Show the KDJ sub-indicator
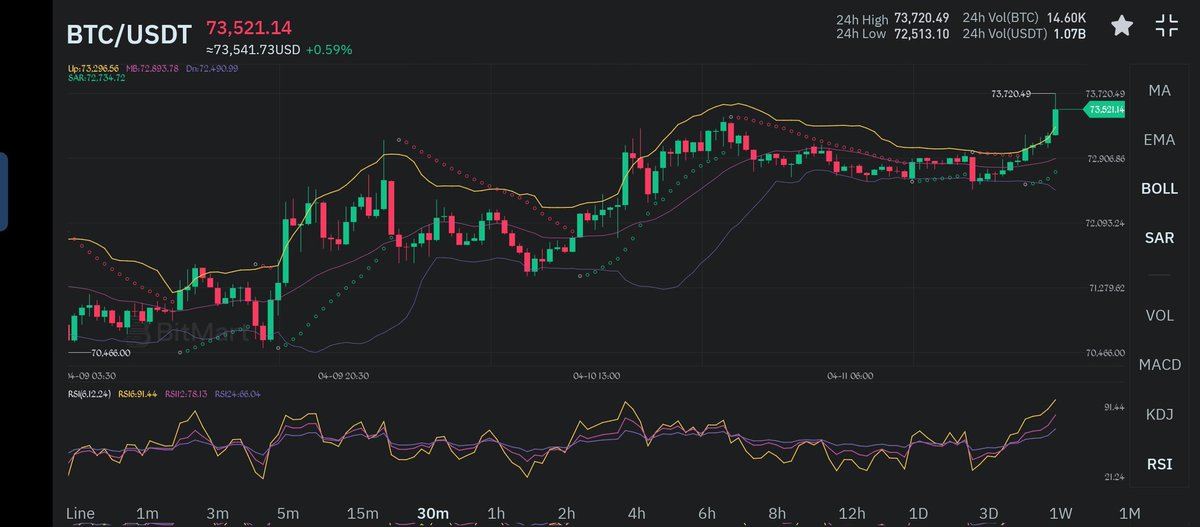Screen dimensions: 1200x527 [1160, 414]
